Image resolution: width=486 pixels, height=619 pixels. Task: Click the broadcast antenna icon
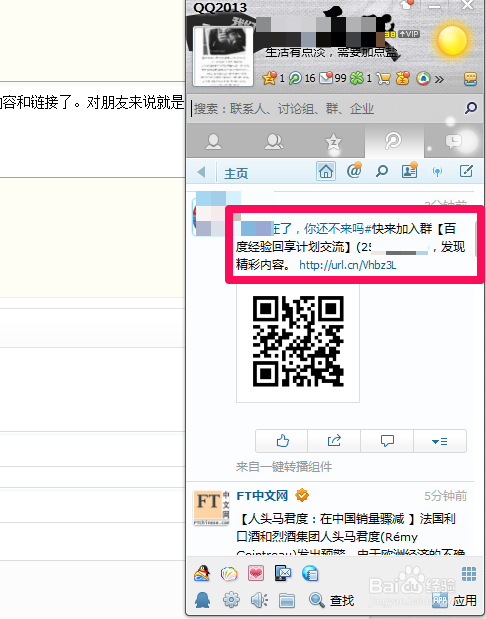tap(437, 172)
